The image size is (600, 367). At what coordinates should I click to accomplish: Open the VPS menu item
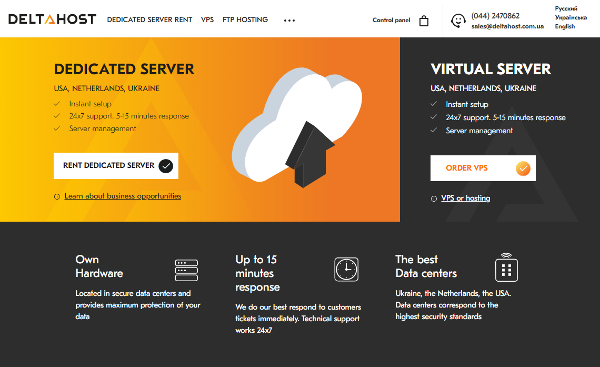207,20
